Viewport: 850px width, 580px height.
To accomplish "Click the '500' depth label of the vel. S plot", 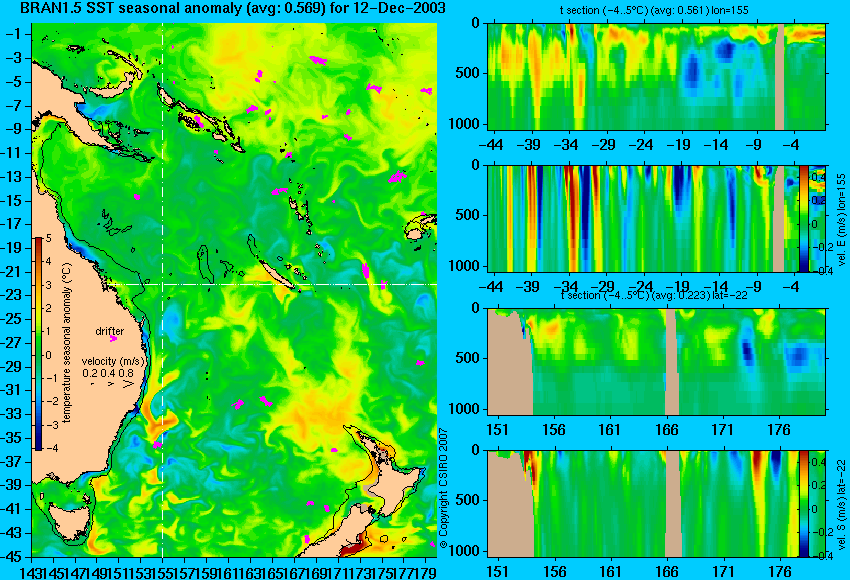I will point(468,500).
